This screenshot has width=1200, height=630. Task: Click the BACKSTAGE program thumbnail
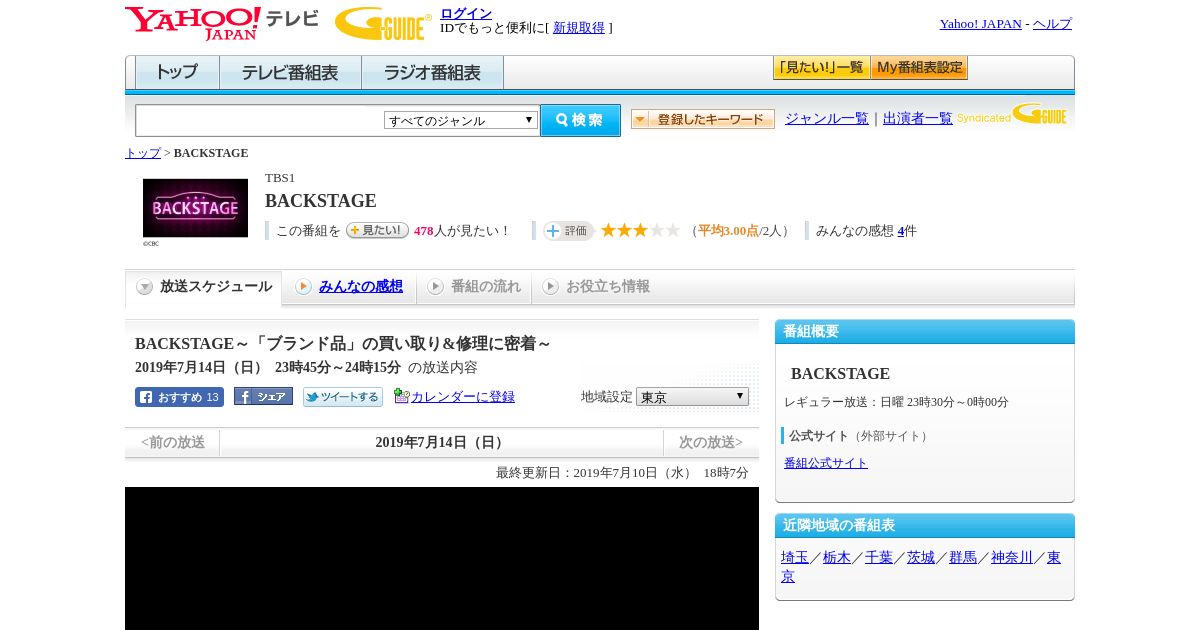tap(195, 208)
